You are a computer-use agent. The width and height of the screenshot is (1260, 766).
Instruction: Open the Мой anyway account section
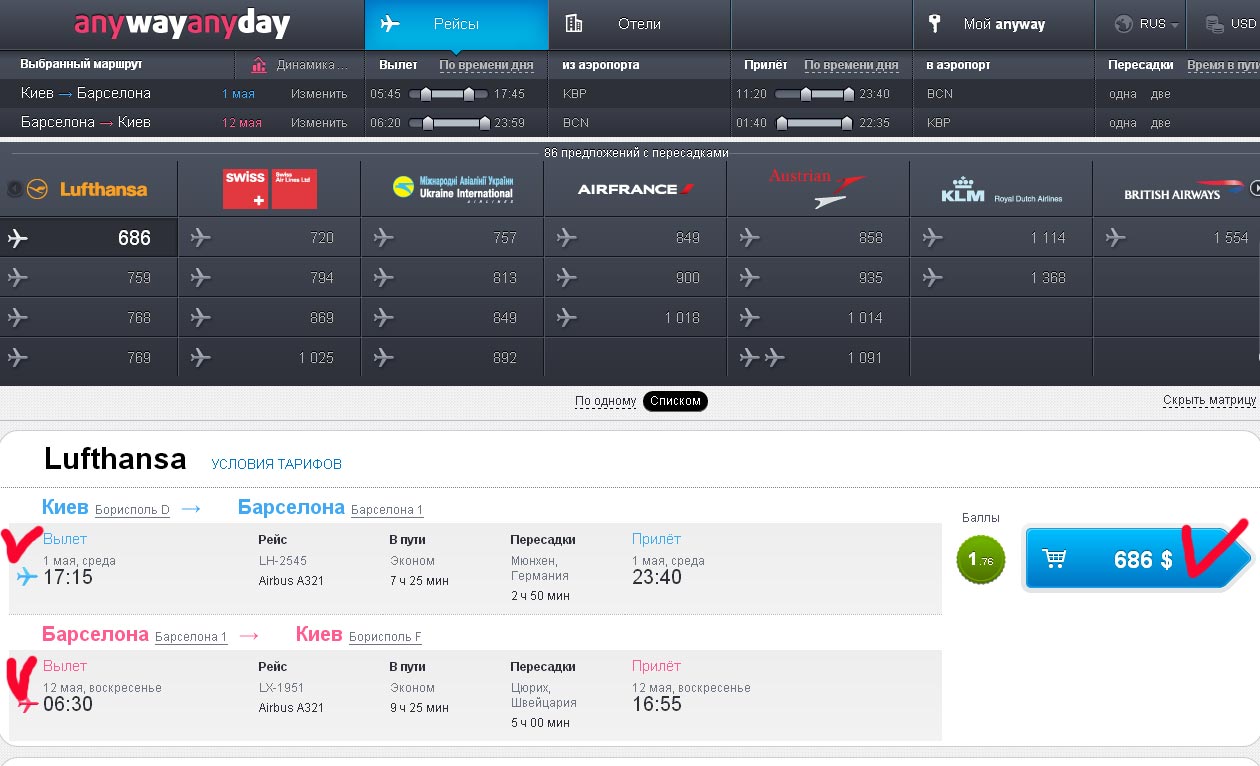1004,24
